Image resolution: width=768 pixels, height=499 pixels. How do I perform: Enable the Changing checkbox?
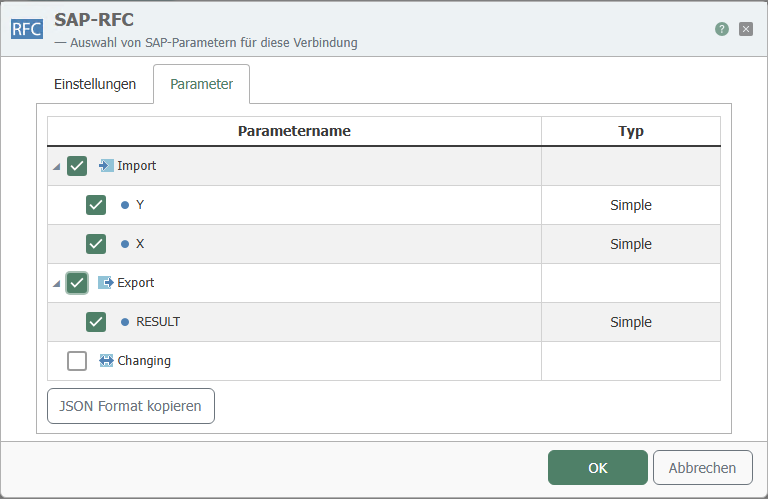(x=77, y=361)
